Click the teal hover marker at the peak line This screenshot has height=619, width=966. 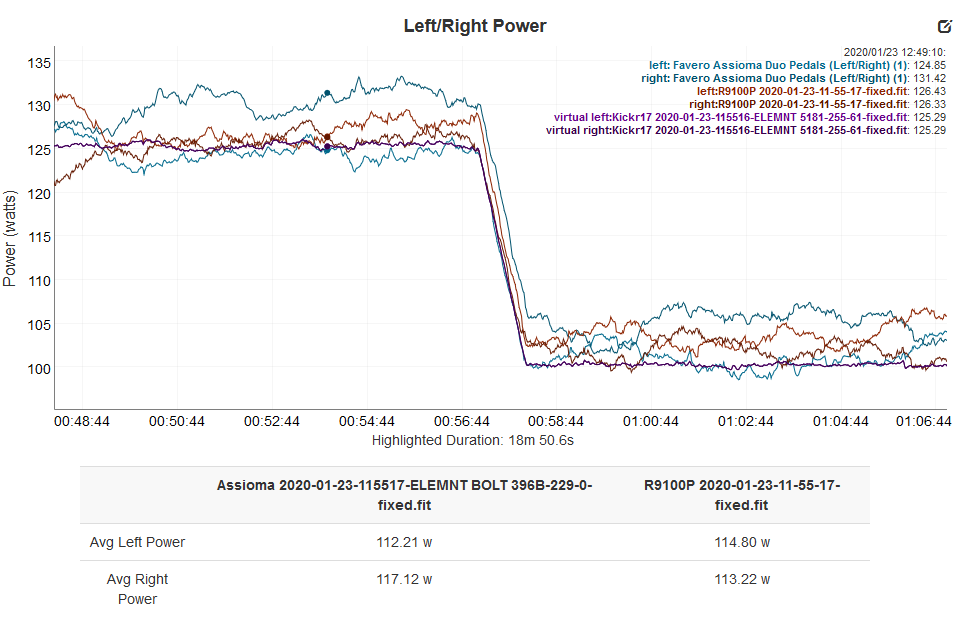[328, 93]
